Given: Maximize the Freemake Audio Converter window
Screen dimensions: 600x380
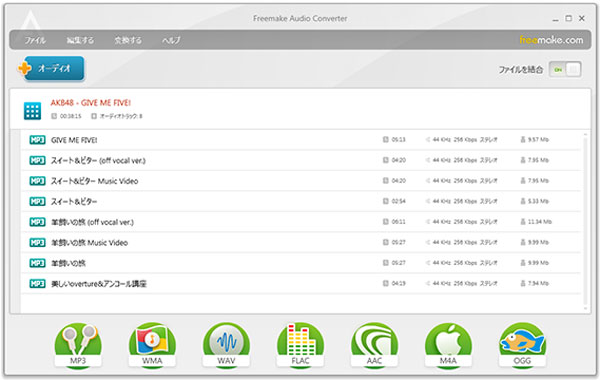Looking at the screenshot, I should [569, 18].
